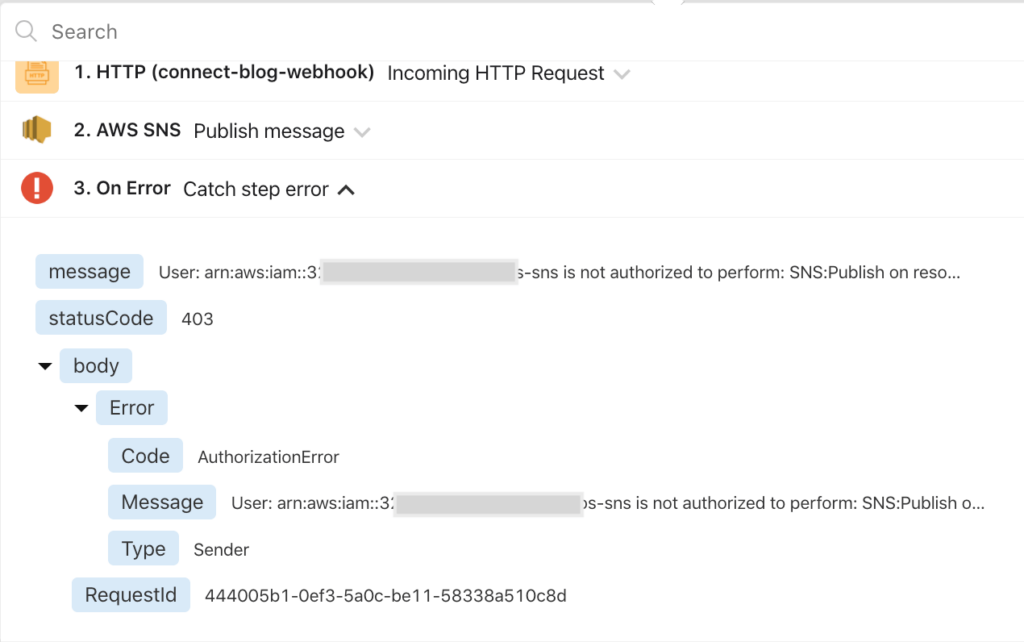Expand the Publish message chevron
The height and width of the screenshot is (642, 1024).
362,132
